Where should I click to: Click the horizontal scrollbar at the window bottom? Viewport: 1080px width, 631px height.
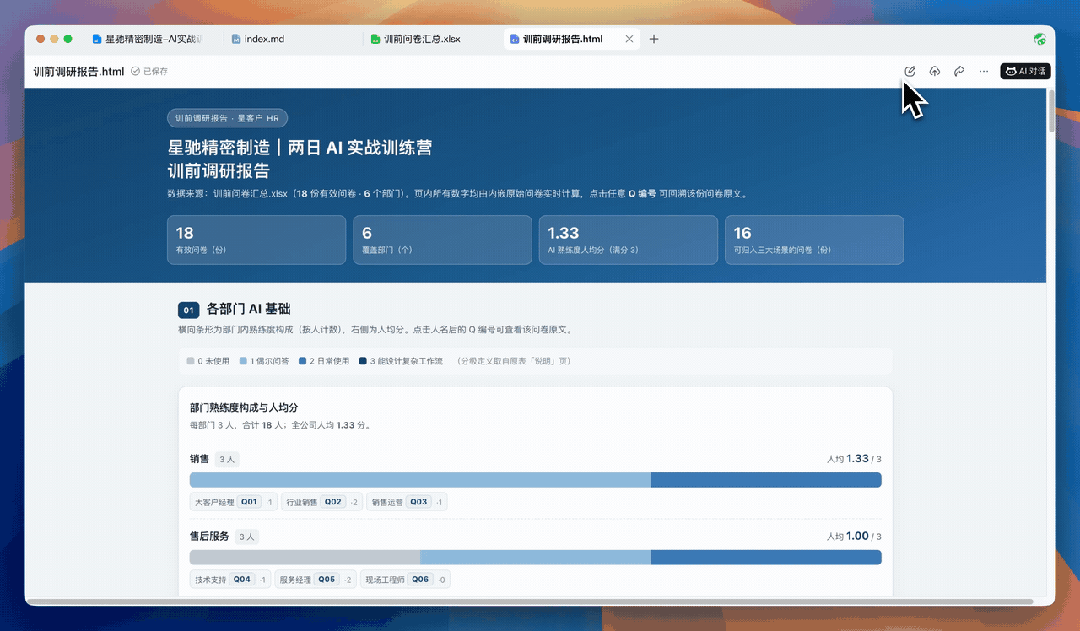(x=530, y=602)
